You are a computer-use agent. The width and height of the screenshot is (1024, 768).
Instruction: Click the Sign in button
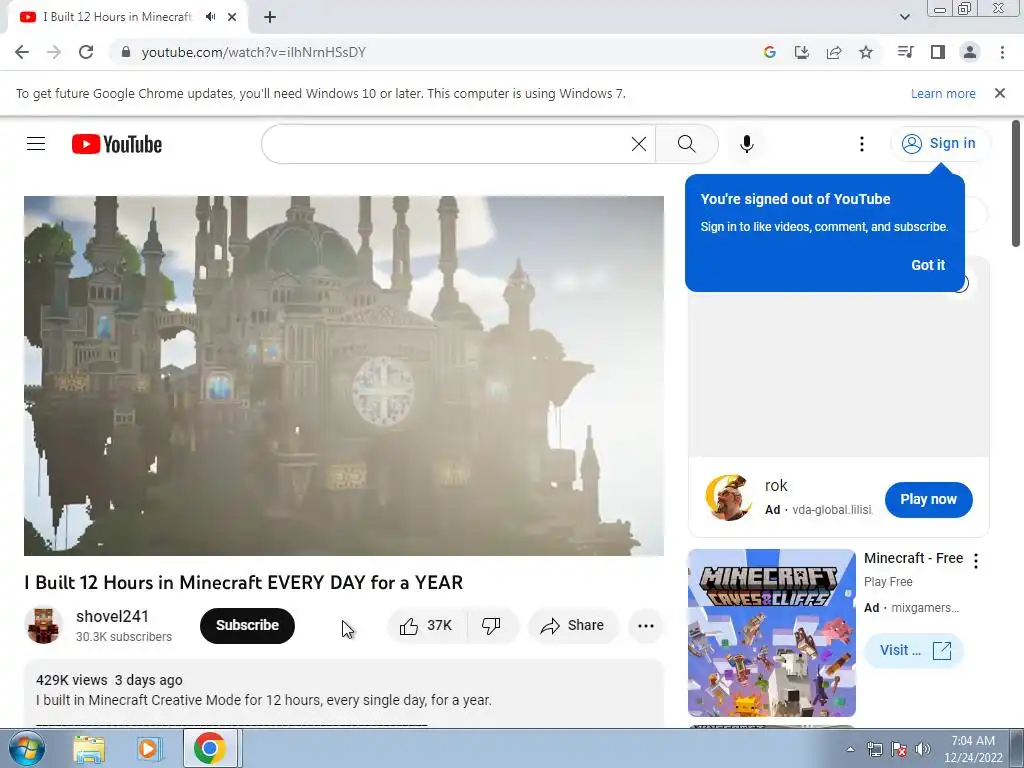pos(938,144)
